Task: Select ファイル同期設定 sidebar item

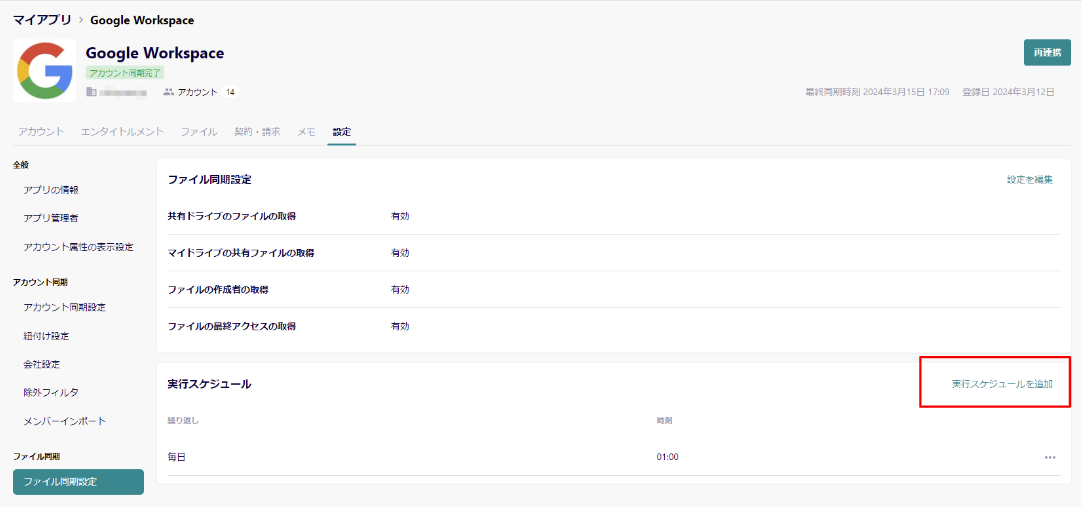Action: (79, 482)
